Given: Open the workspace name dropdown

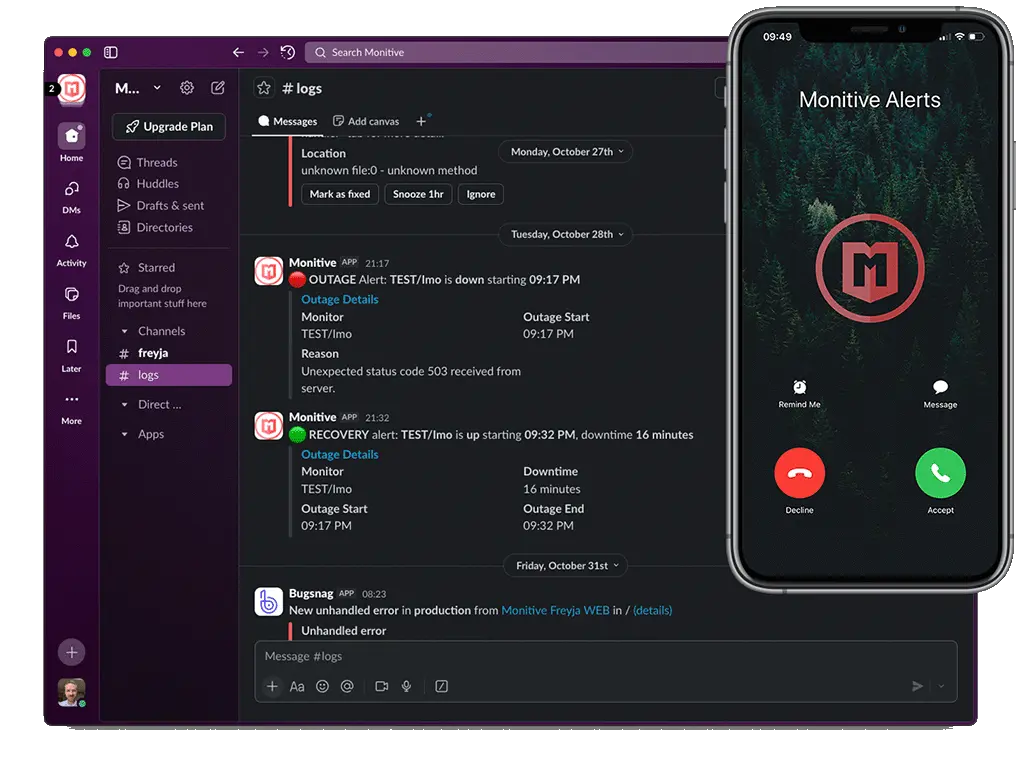Looking at the screenshot, I should (x=137, y=88).
